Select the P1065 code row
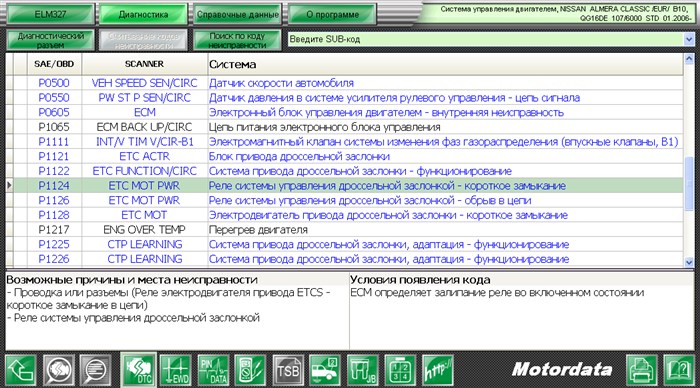Viewport: 700px width, 388px height. pyautogui.click(x=344, y=127)
